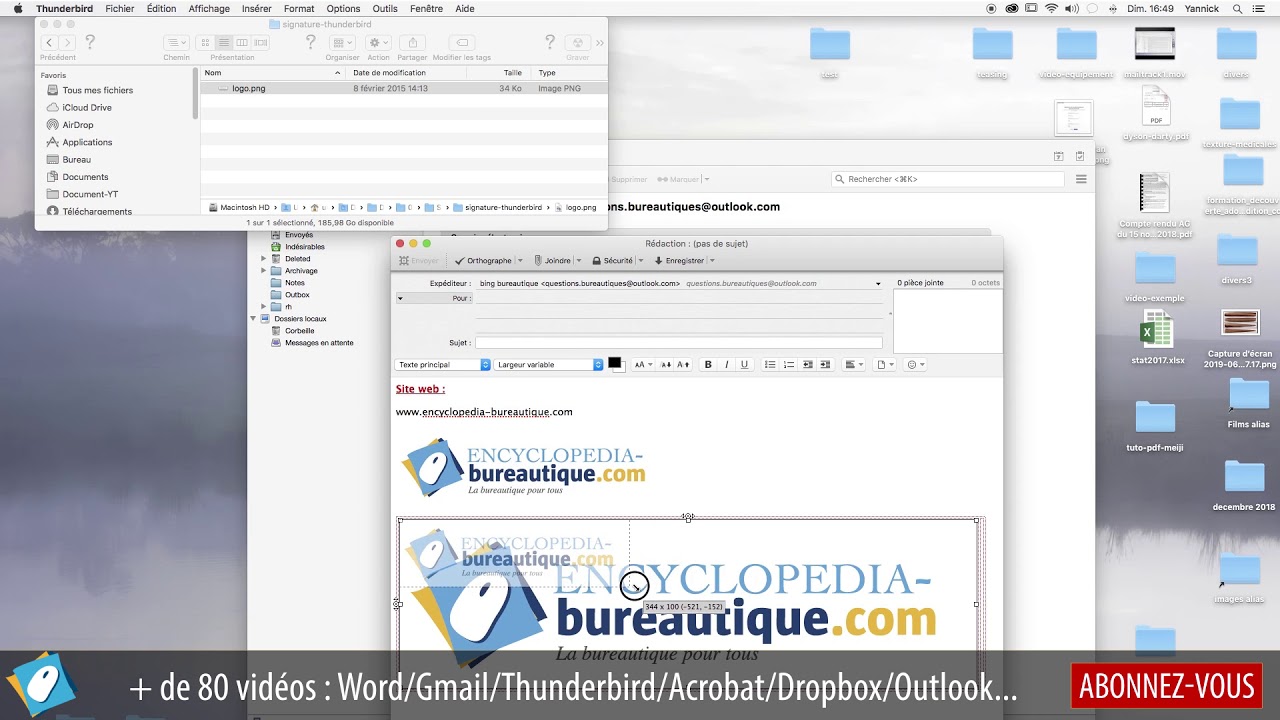Collapse the Dossiers locaux tree node
This screenshot has width=1280, height=720.
253,319
